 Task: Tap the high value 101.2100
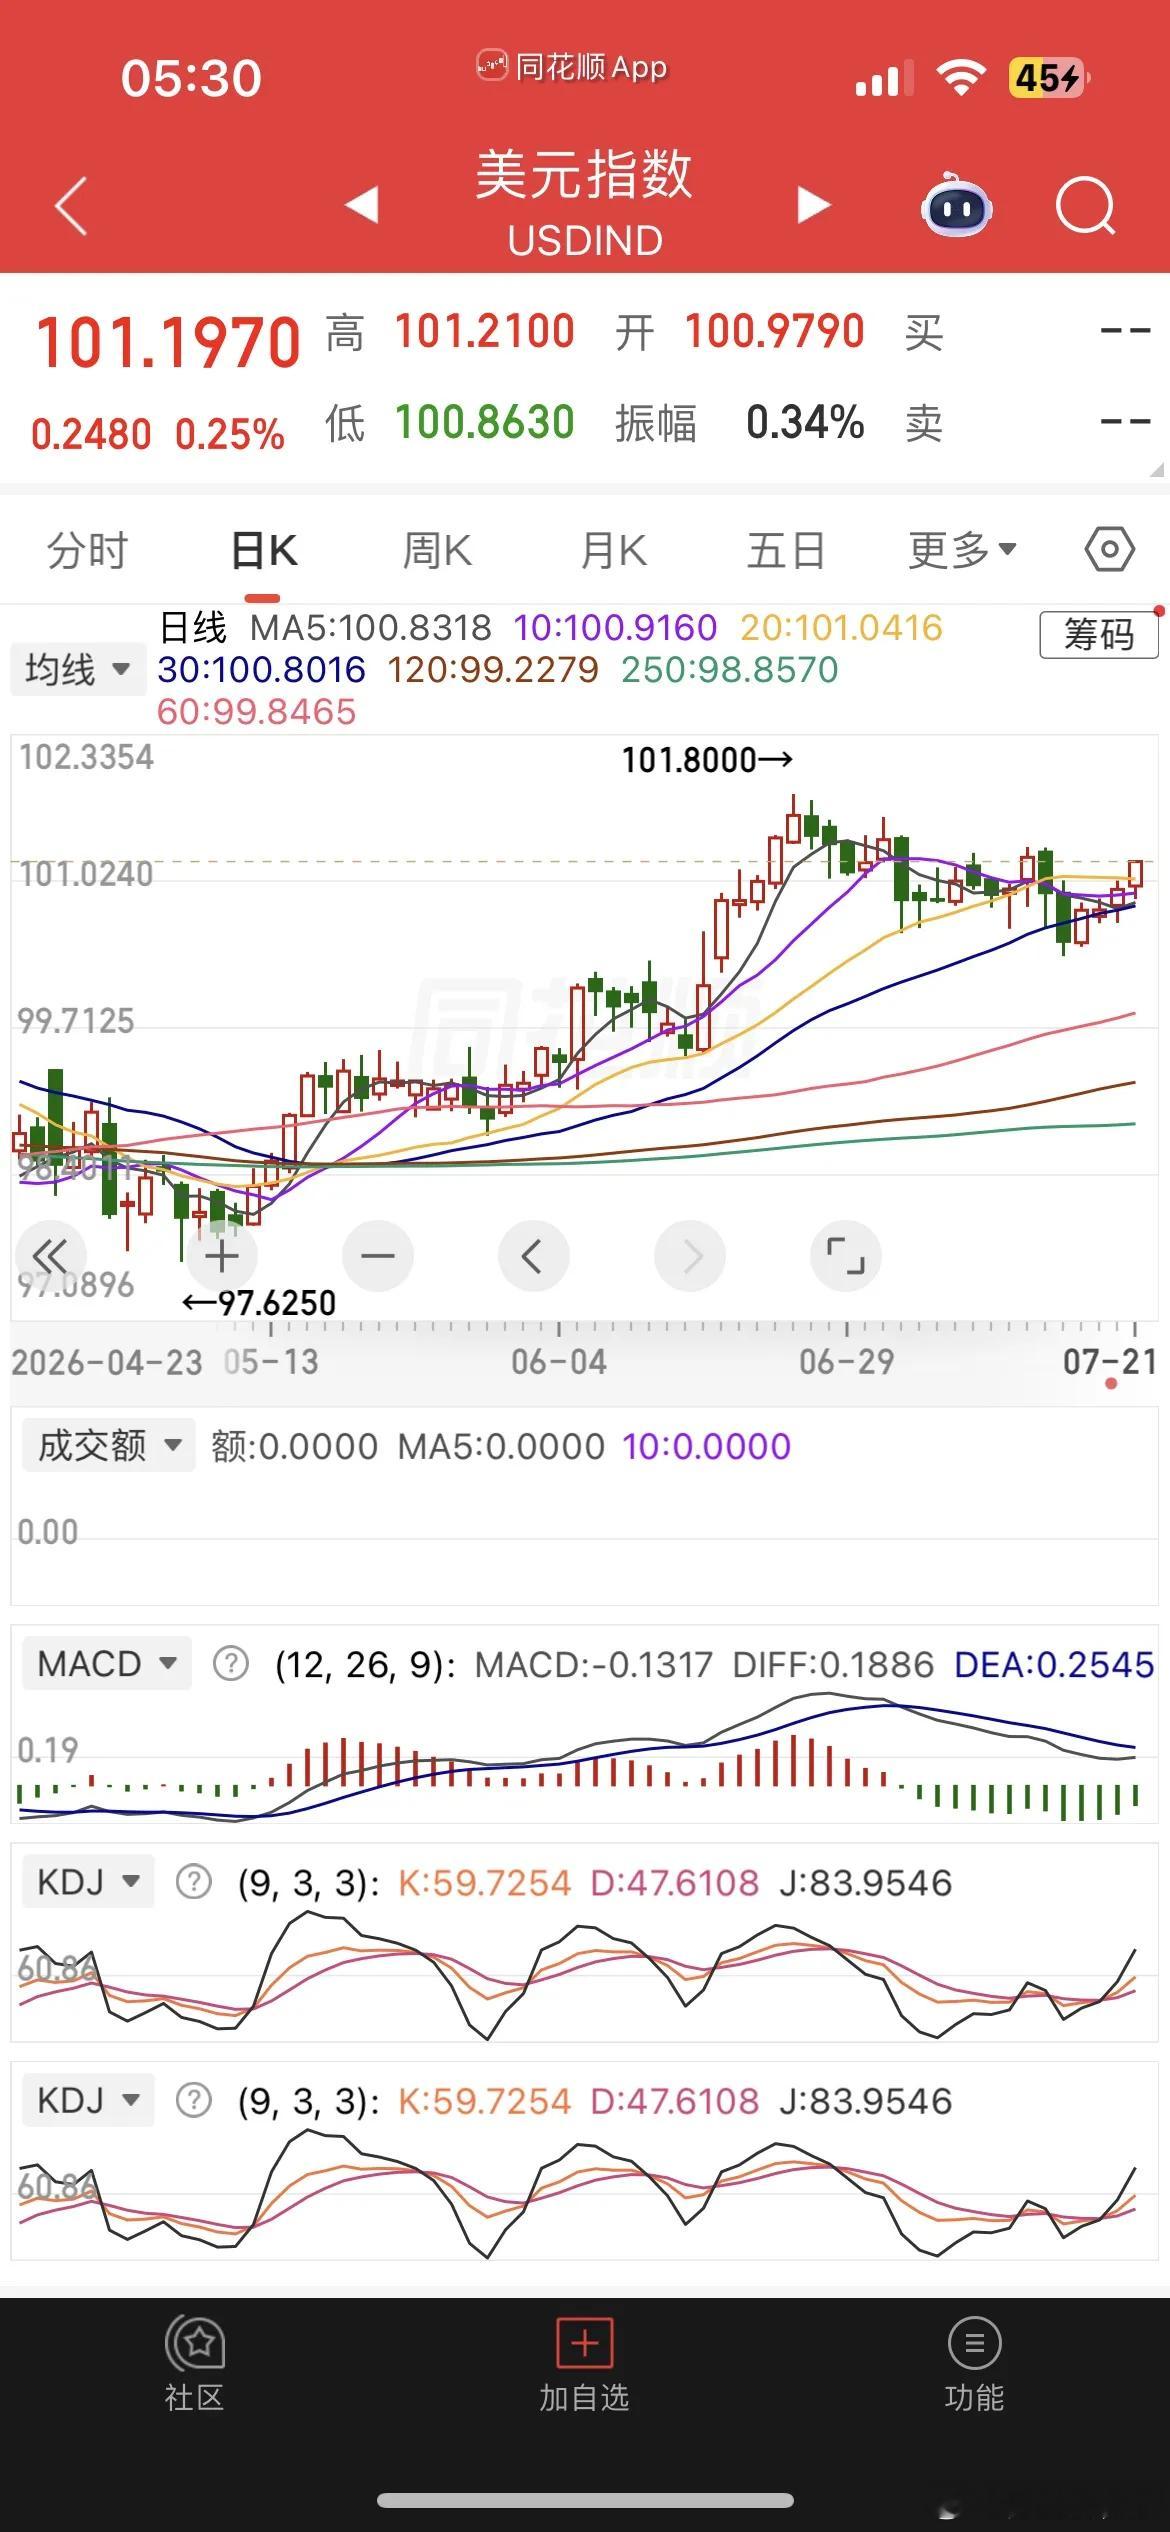[485, 332]
